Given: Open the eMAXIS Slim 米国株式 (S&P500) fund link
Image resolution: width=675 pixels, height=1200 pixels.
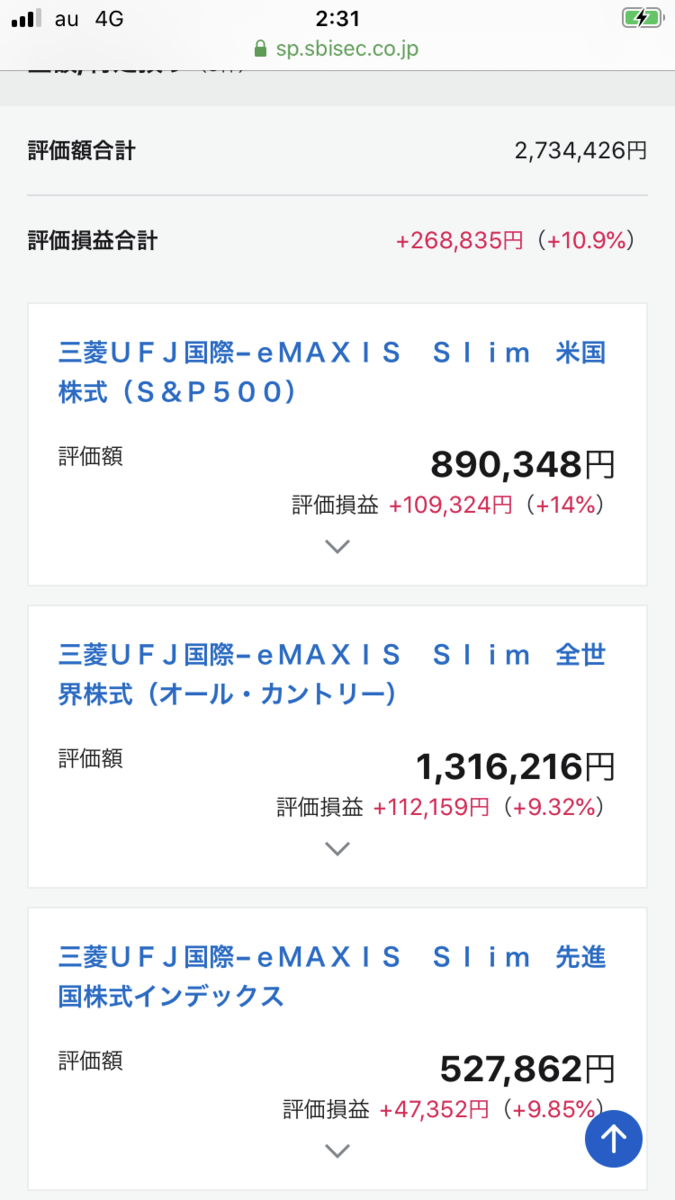Looking at the screenshot, I should click(x=333, y=372).
